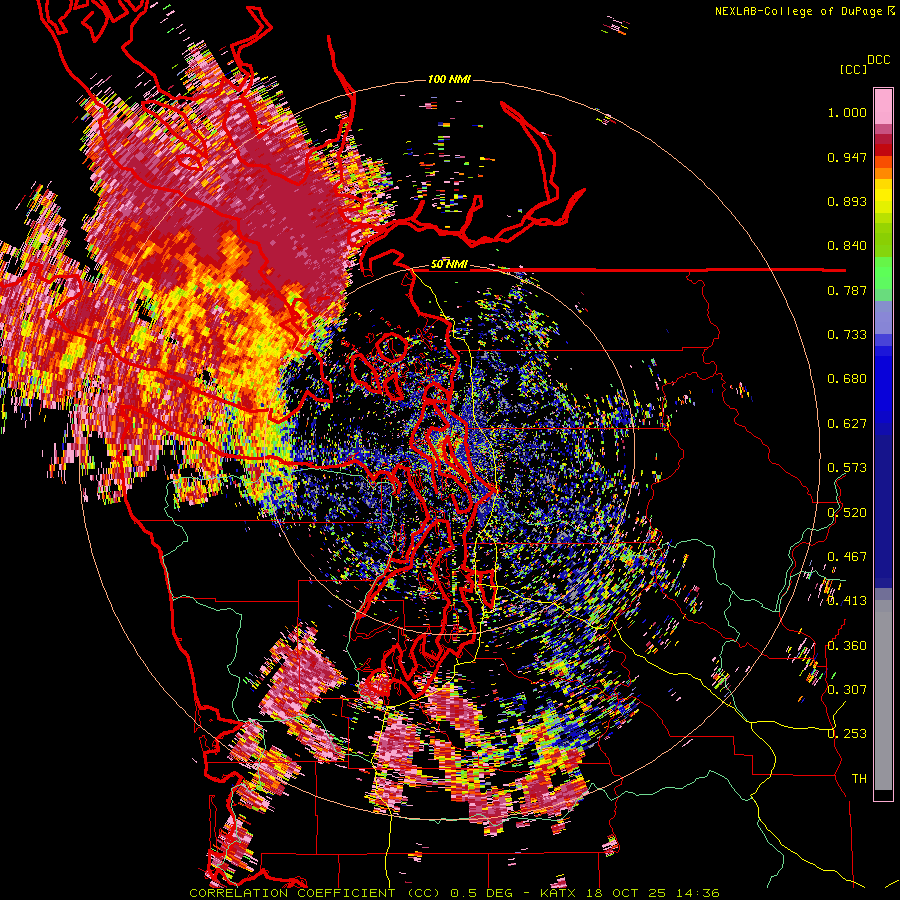Image resolution: width=900 pixels, height=900 pixels.
Task: Click the bright green segment of color bar
Action: click(x=883, y=273)
